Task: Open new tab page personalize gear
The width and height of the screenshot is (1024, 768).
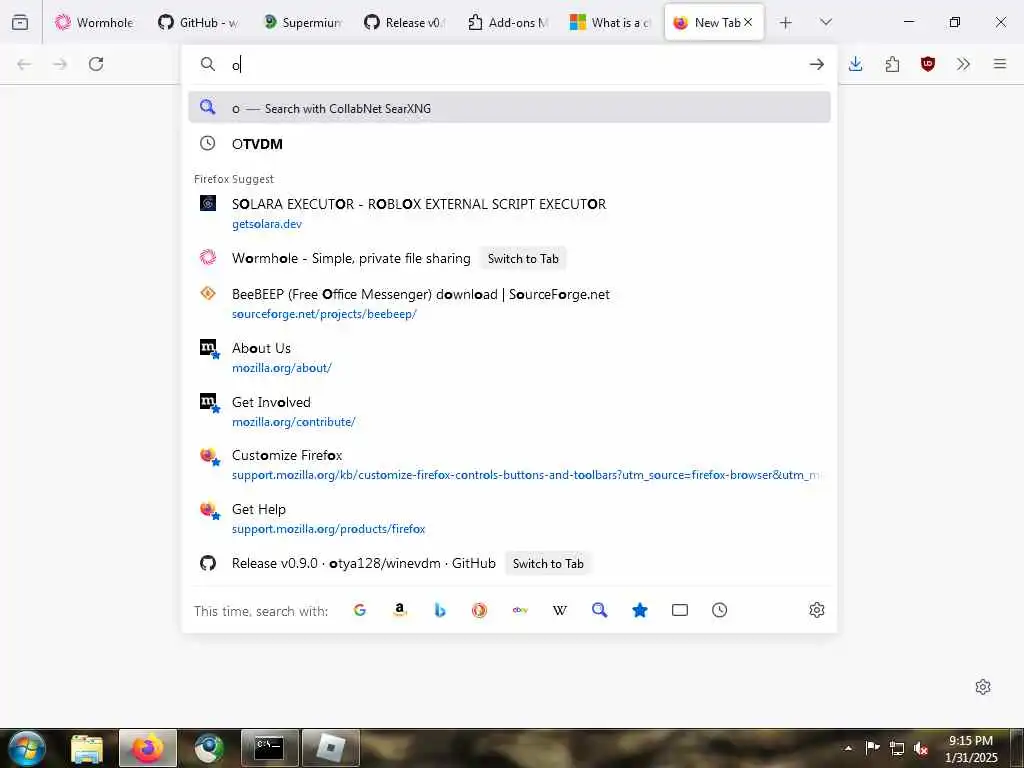Action: pyautogui.click(x=983, y=687)
